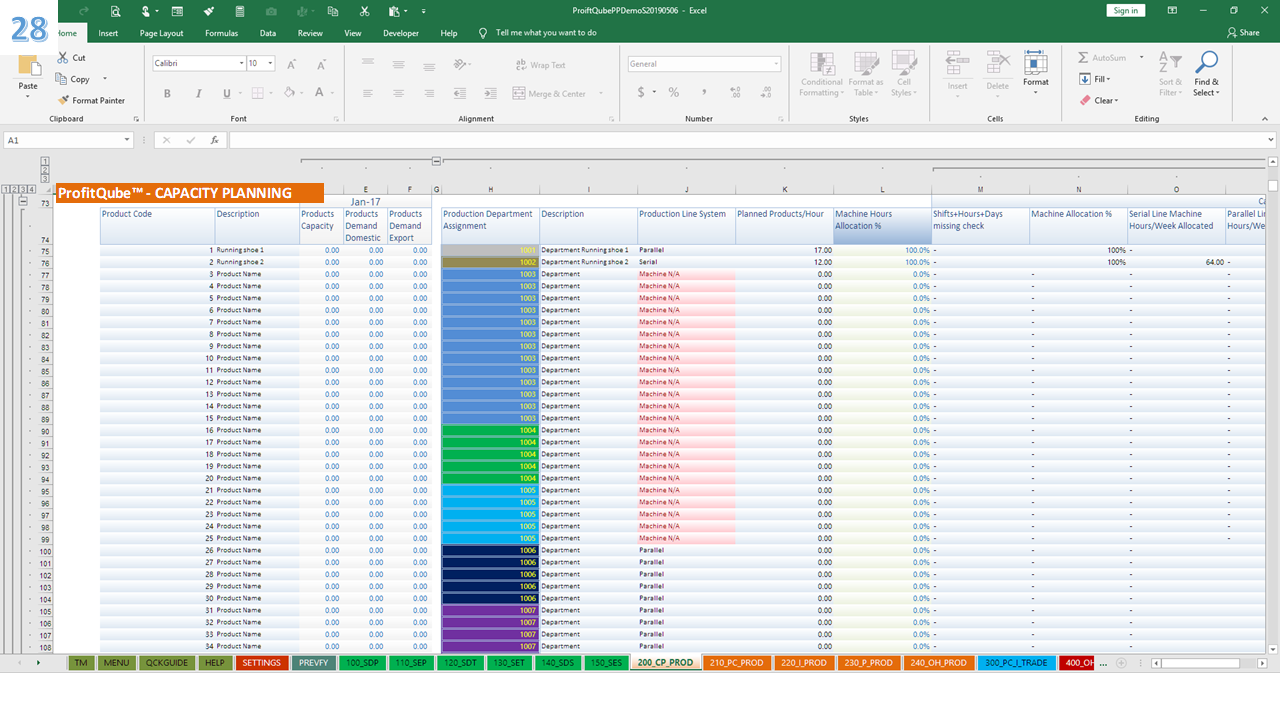Open the Insert ribbon tab
The width and height of the screenshot is (1280, 720).
click(108, 33)
